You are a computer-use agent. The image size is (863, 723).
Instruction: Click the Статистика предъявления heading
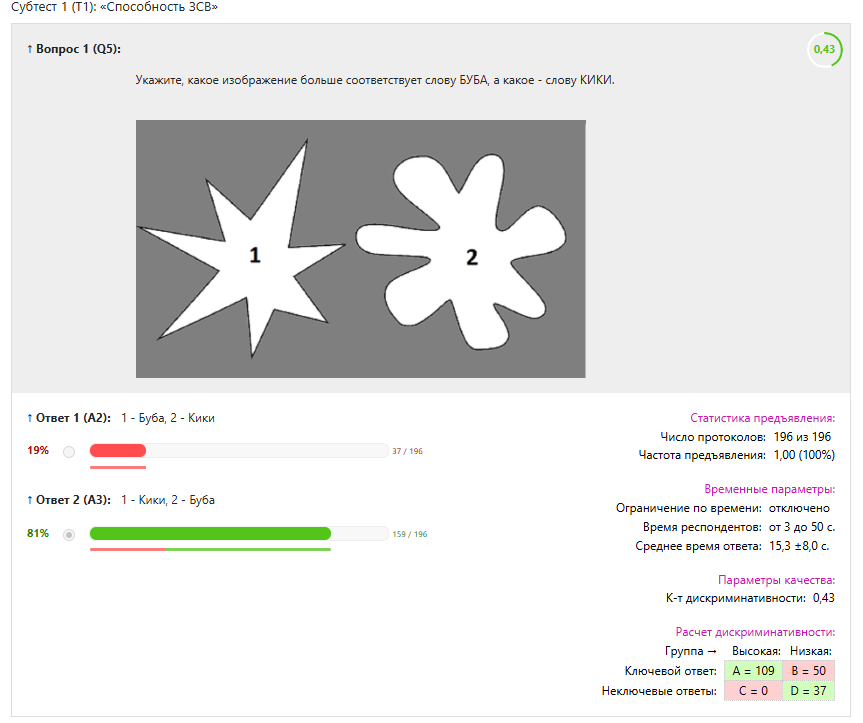(762, 418)
